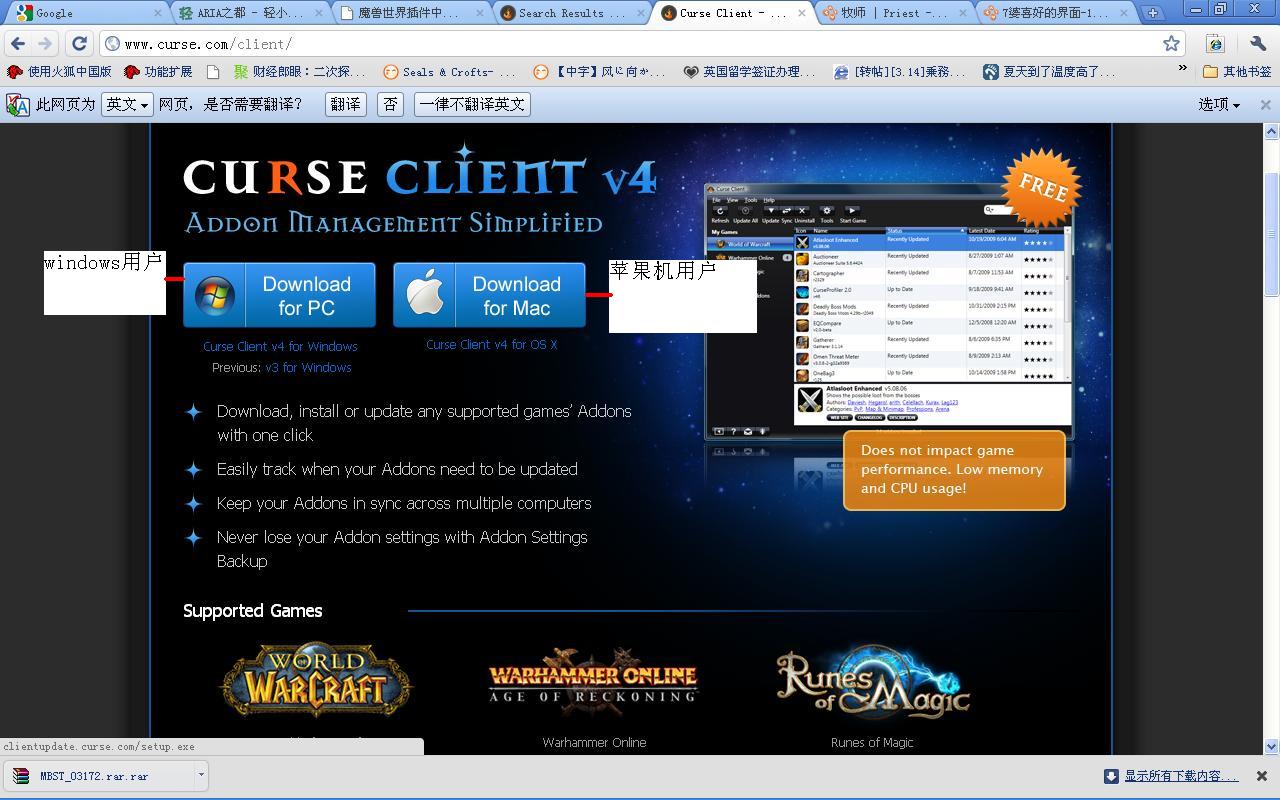Click 显示所有下载内容 link

pos(1180,776)
